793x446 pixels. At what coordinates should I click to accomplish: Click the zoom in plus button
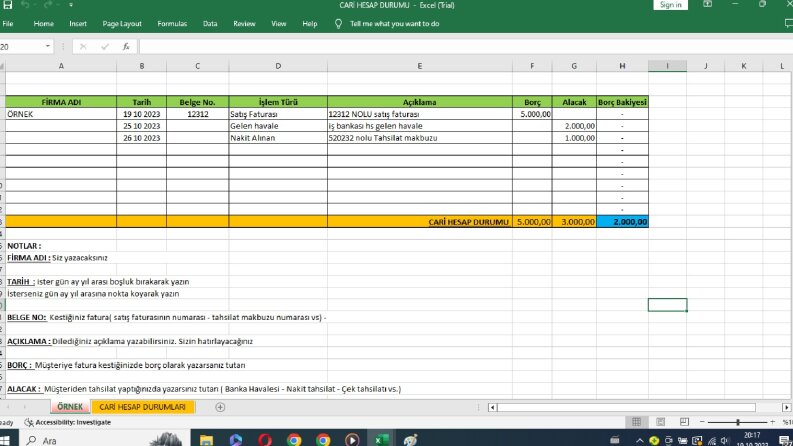tap(772, 422)
